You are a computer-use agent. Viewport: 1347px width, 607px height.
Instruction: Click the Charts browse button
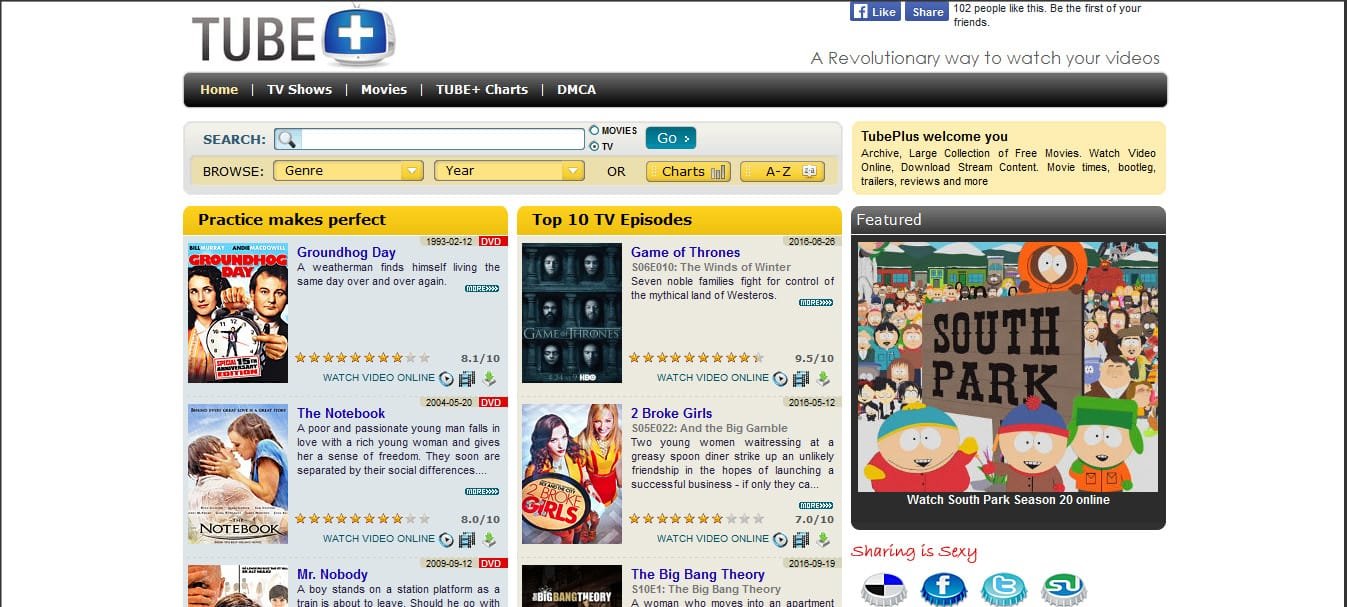(x=688, y=171)
